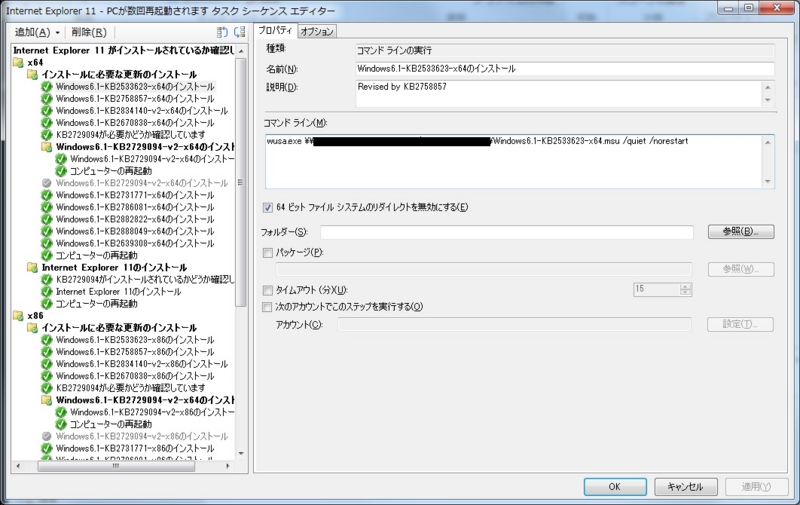Click the right arrow of the tree's horizontal scrollbar
The image size is (800, 505).
[228, 466]
